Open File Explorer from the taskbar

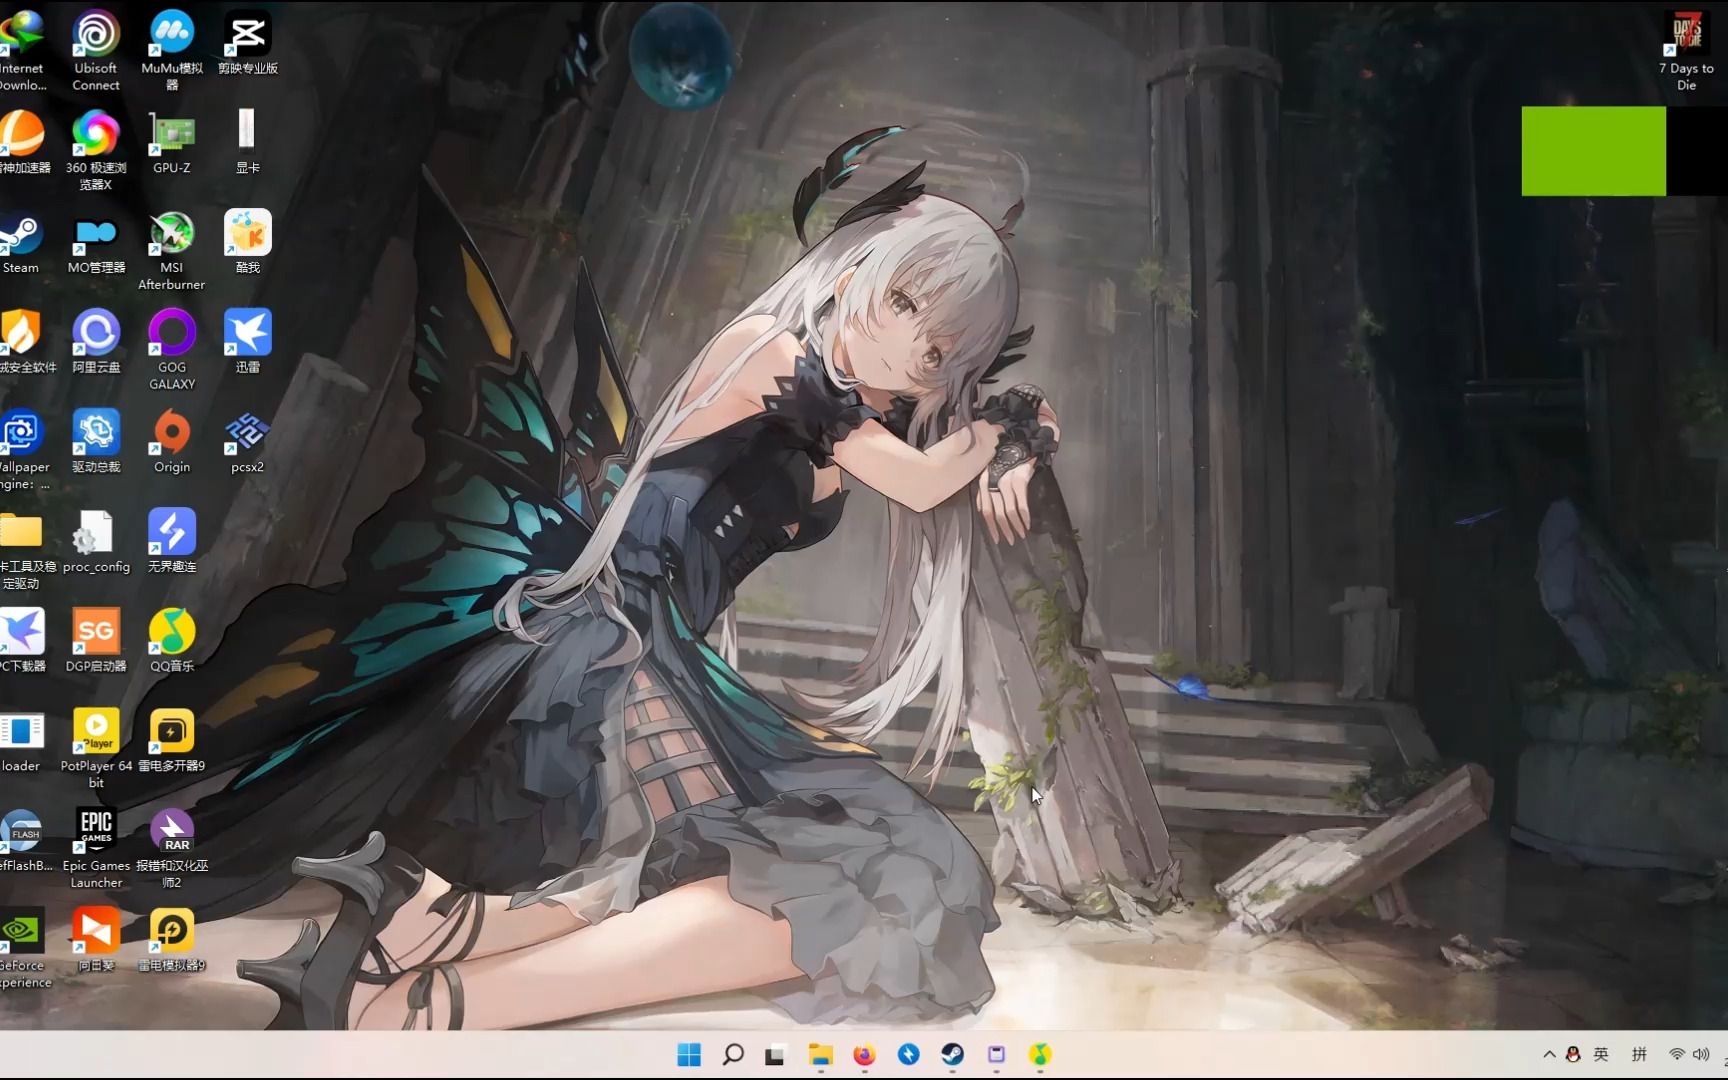click(x=820, y=1055)
